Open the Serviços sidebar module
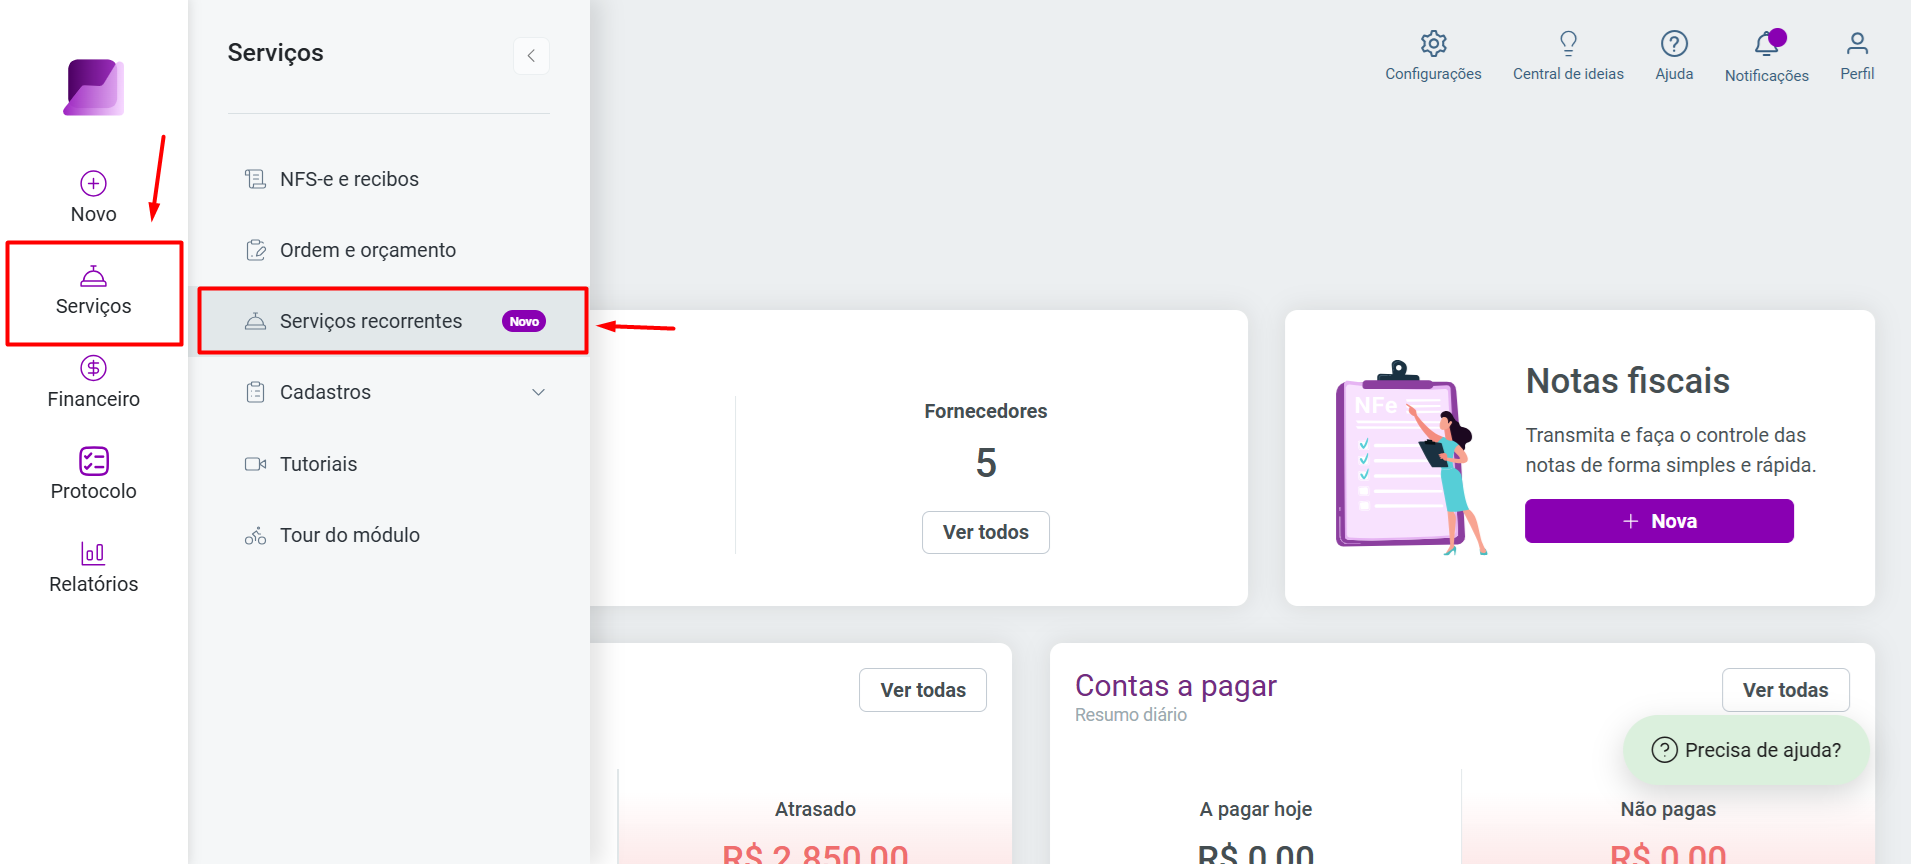Viewport: 1911px width, 864px height. coord(94,292)
